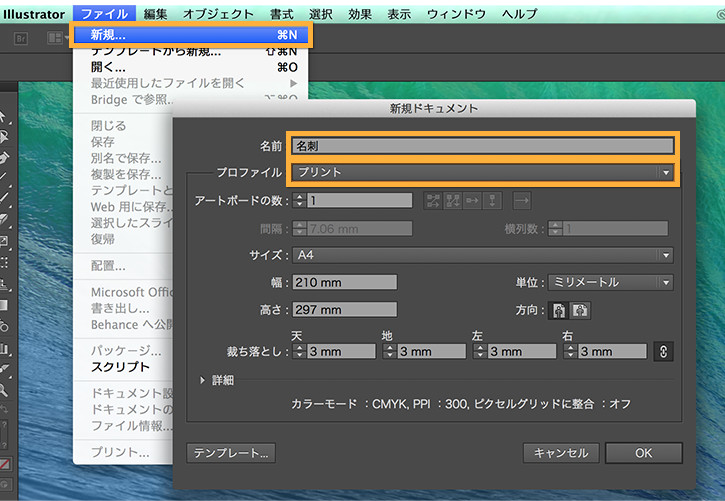Select grid by column artboard layout icon
725x501 pixels.
[453, 201]
